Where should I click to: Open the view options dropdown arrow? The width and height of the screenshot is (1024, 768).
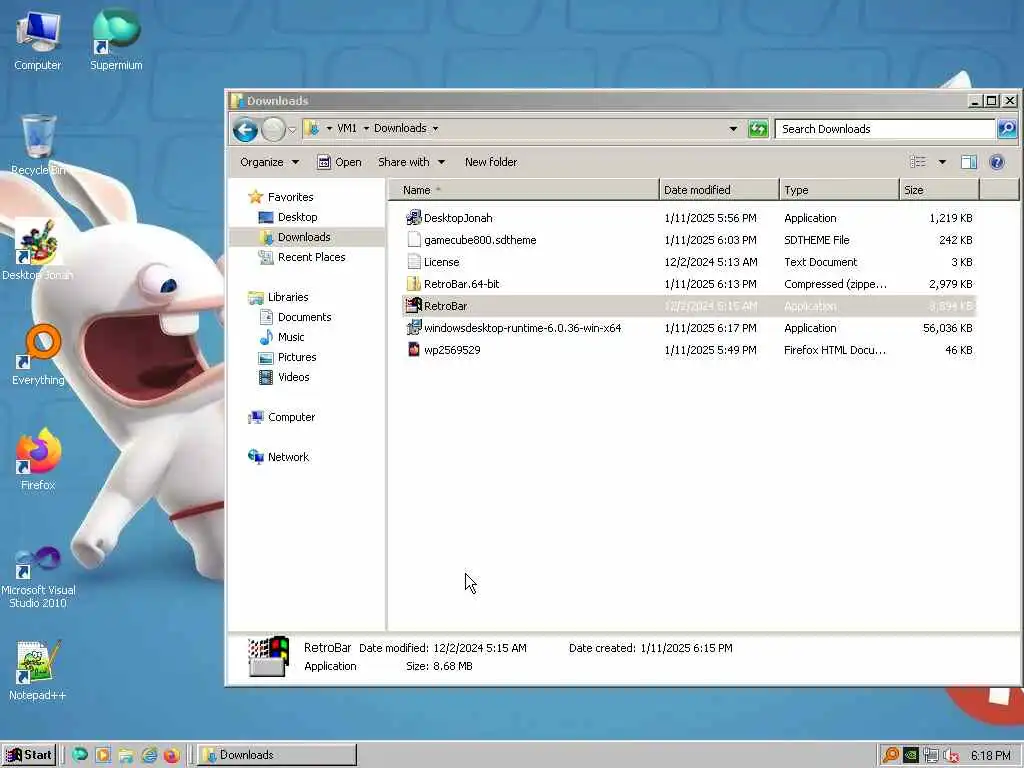pyautogui.click(x=942, y=162)
